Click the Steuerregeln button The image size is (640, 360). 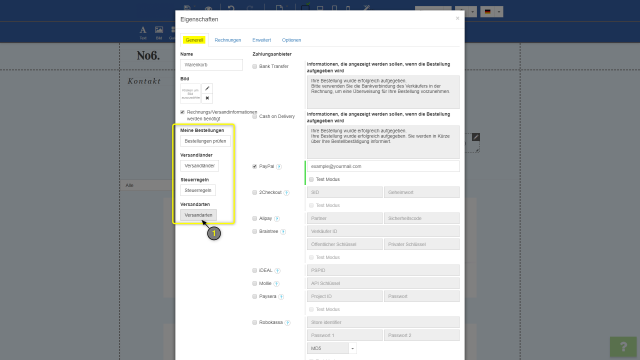198,190
